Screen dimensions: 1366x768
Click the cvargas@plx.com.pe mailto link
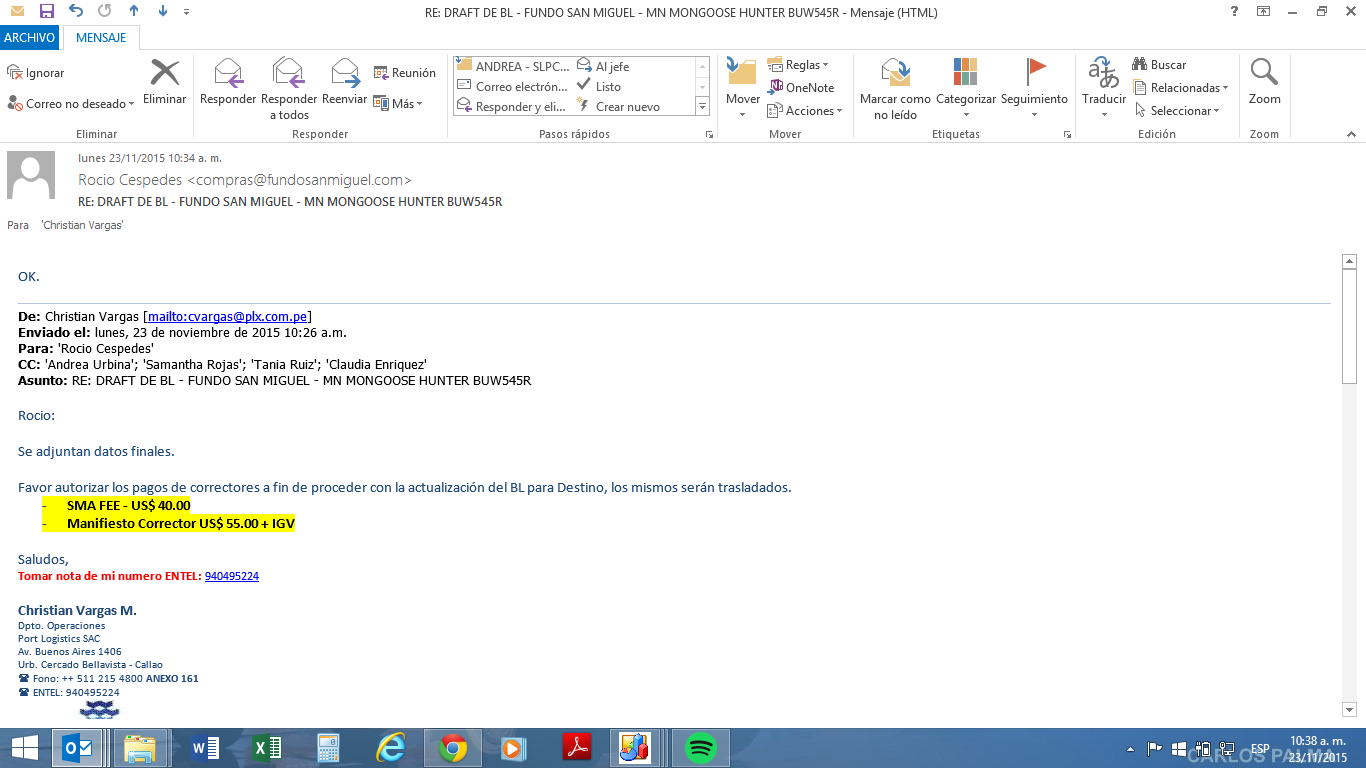pos(227,316)
